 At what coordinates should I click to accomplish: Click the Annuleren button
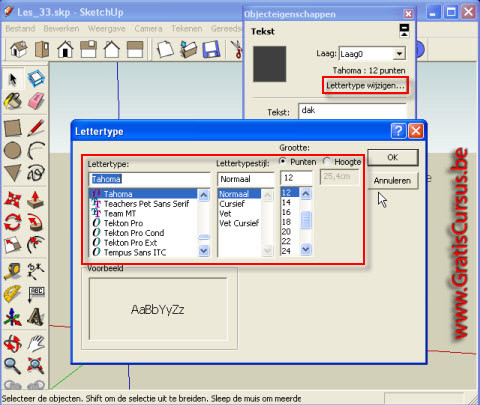pyautogui.click(x=392, y=181)
